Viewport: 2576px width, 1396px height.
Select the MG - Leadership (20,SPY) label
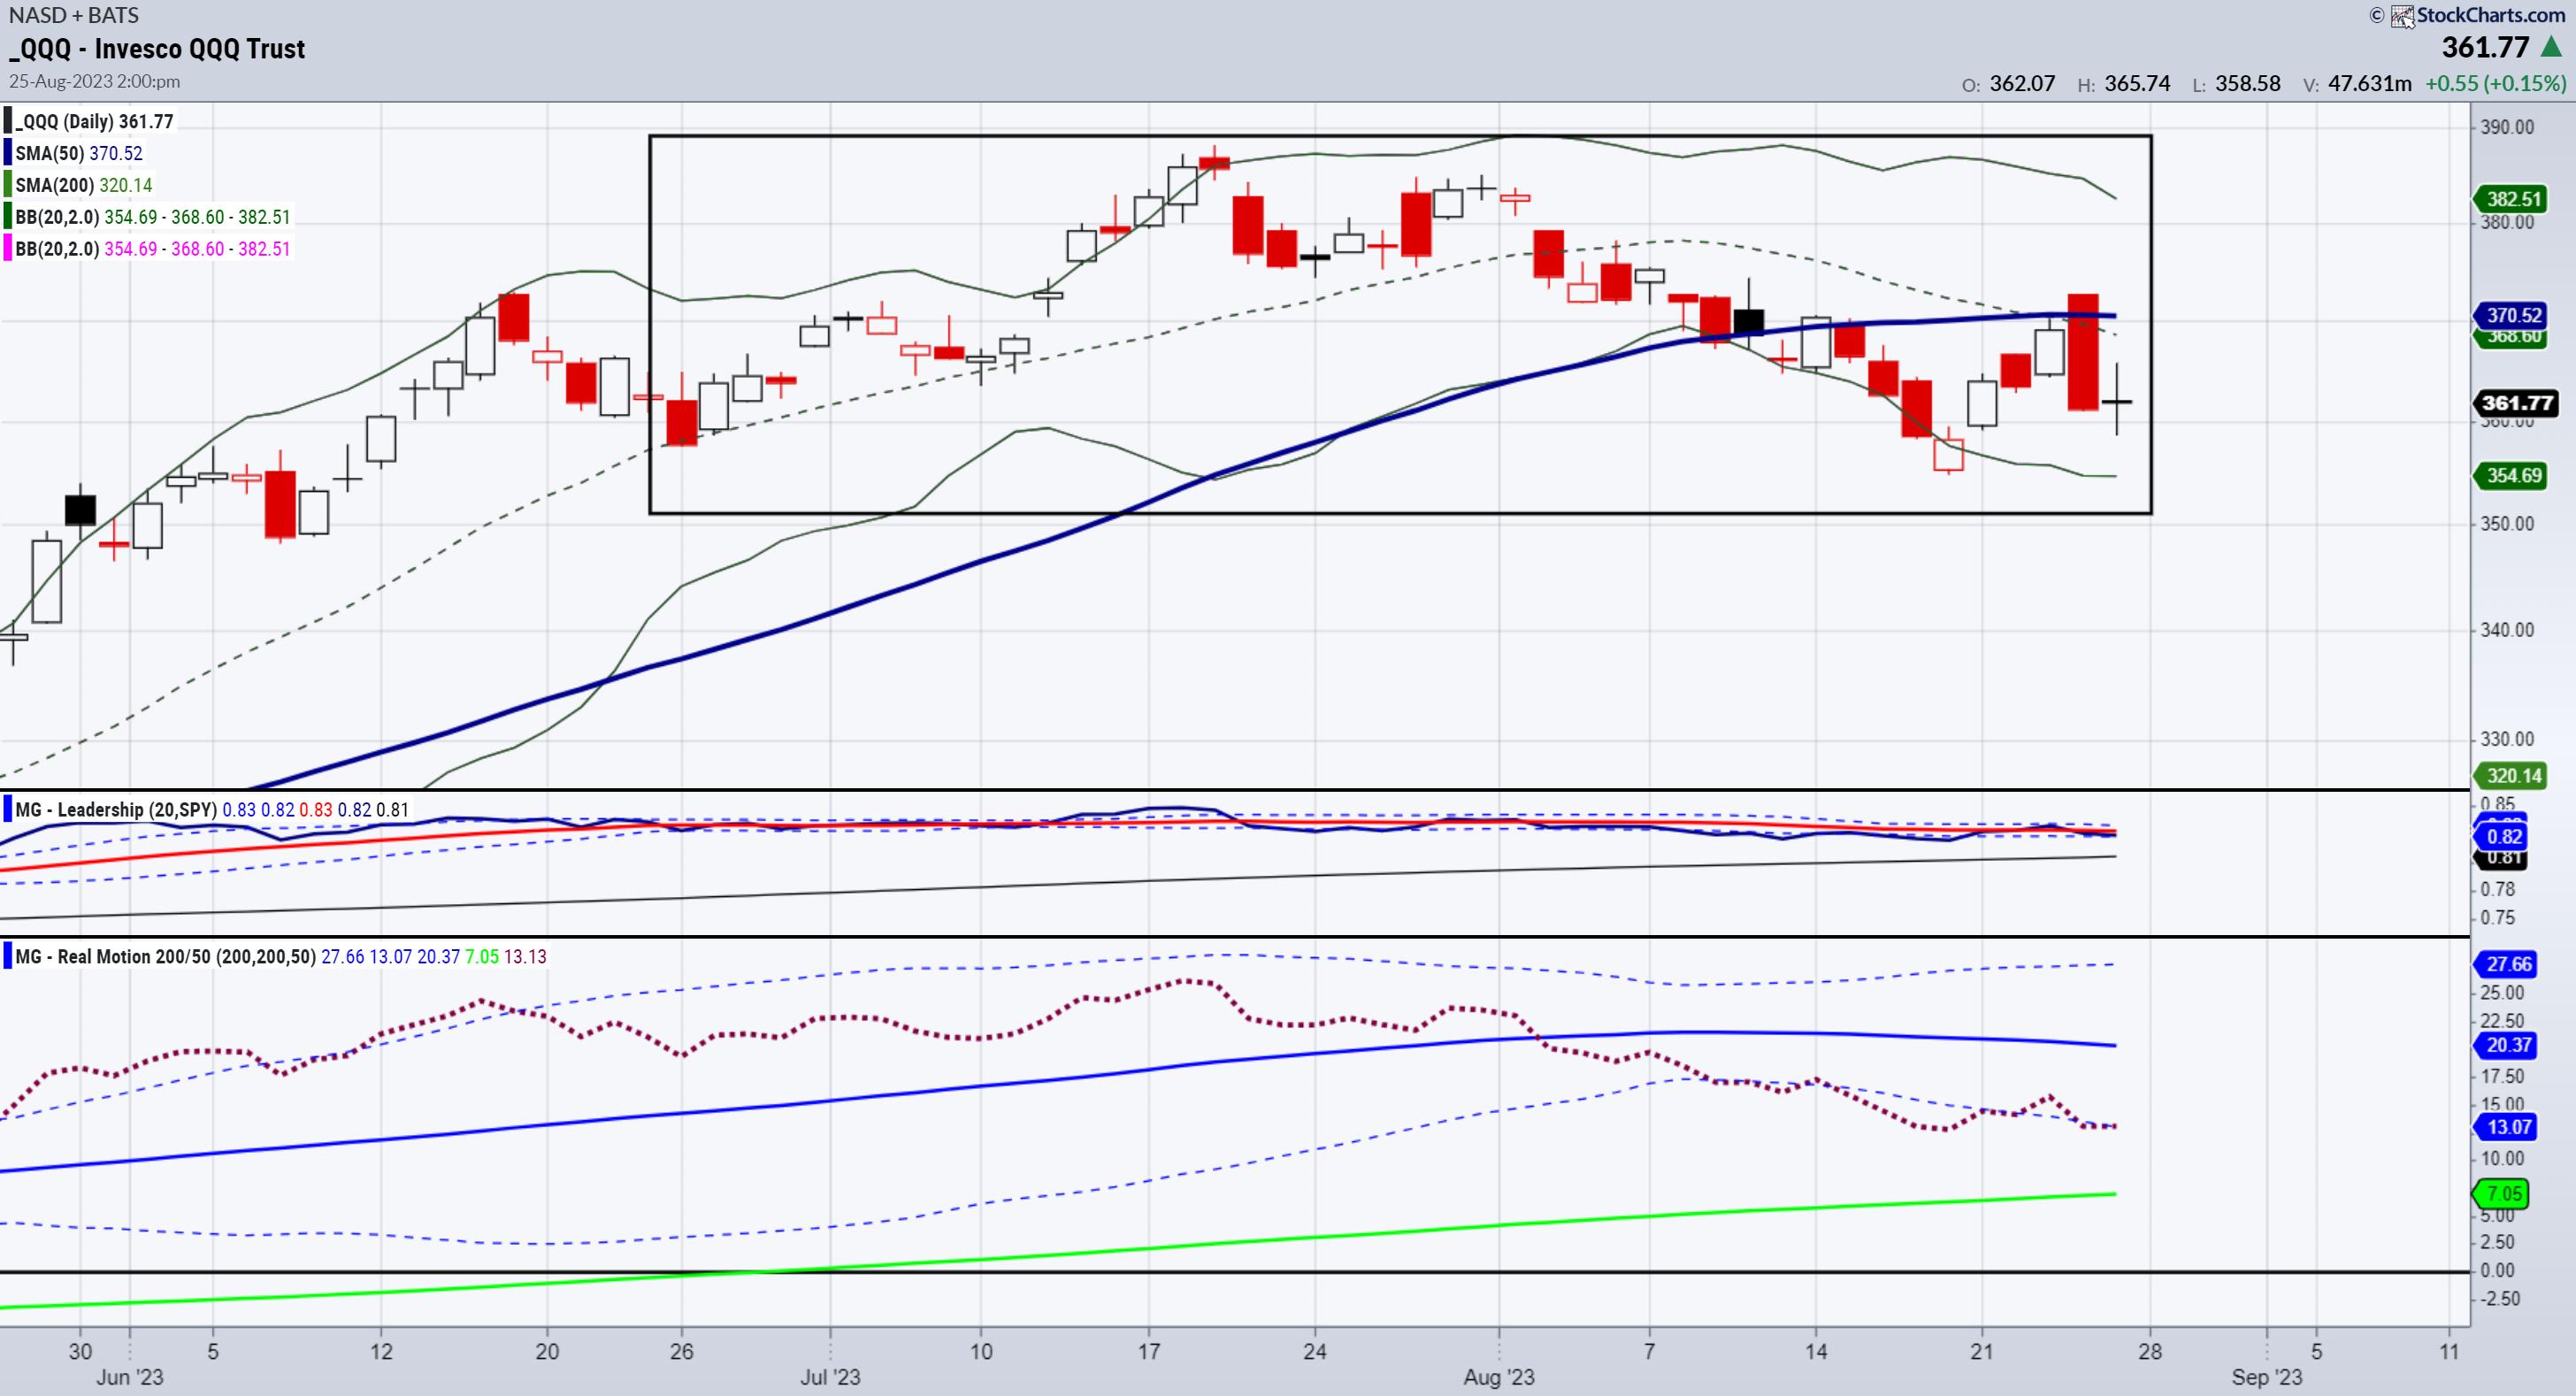click(116, 809)
